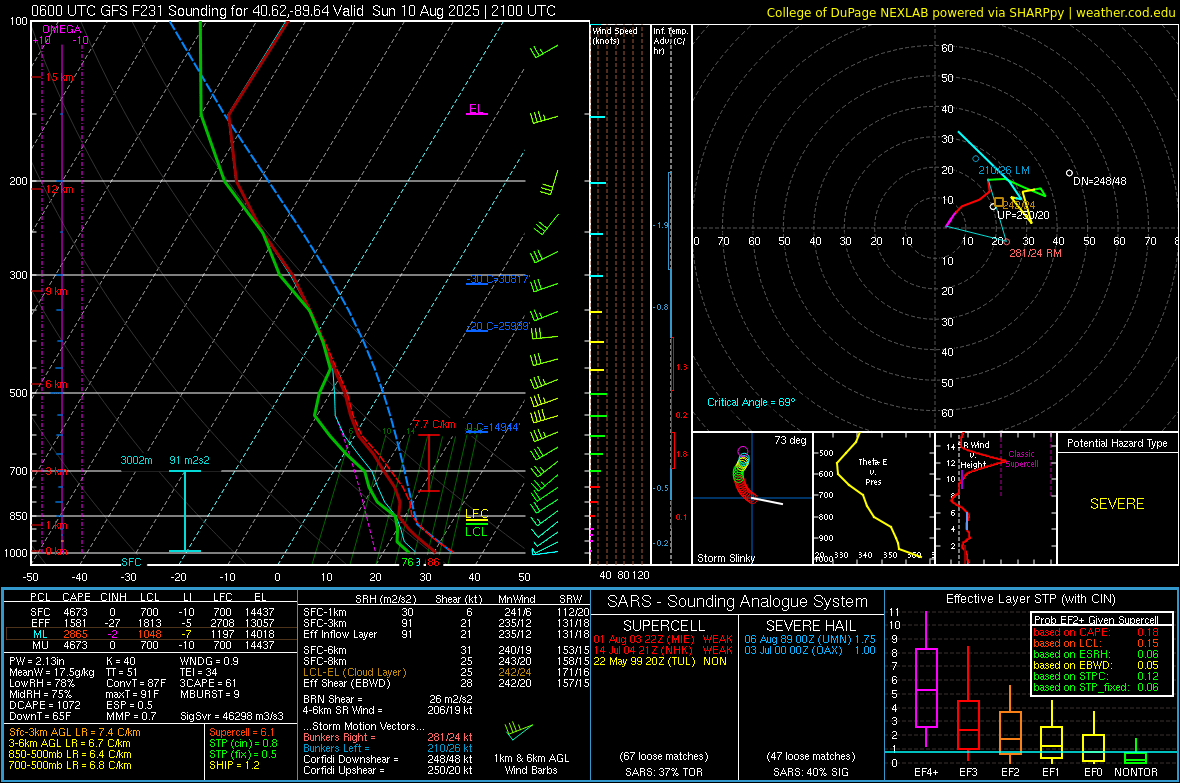The height and width of the screenshot is (783, 1180).
Task: Click the -30 C=30817' height label
Action: [497, 279]
